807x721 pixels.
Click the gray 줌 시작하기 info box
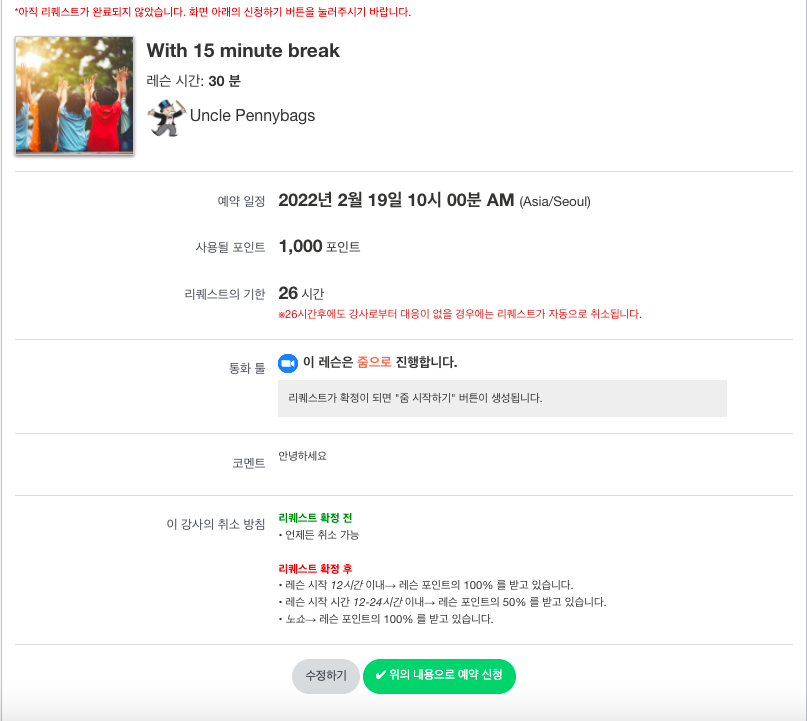click(x=502, y=398)
